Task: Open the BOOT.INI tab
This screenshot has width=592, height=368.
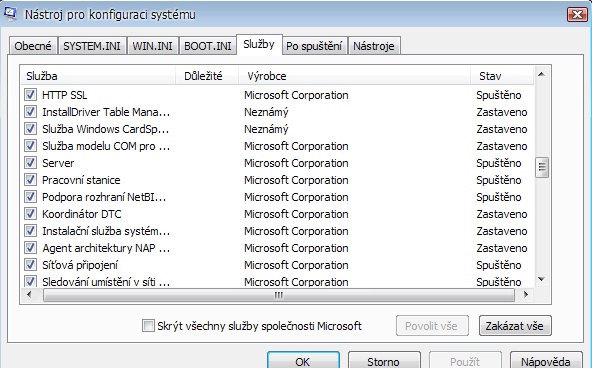Action: 208,46
